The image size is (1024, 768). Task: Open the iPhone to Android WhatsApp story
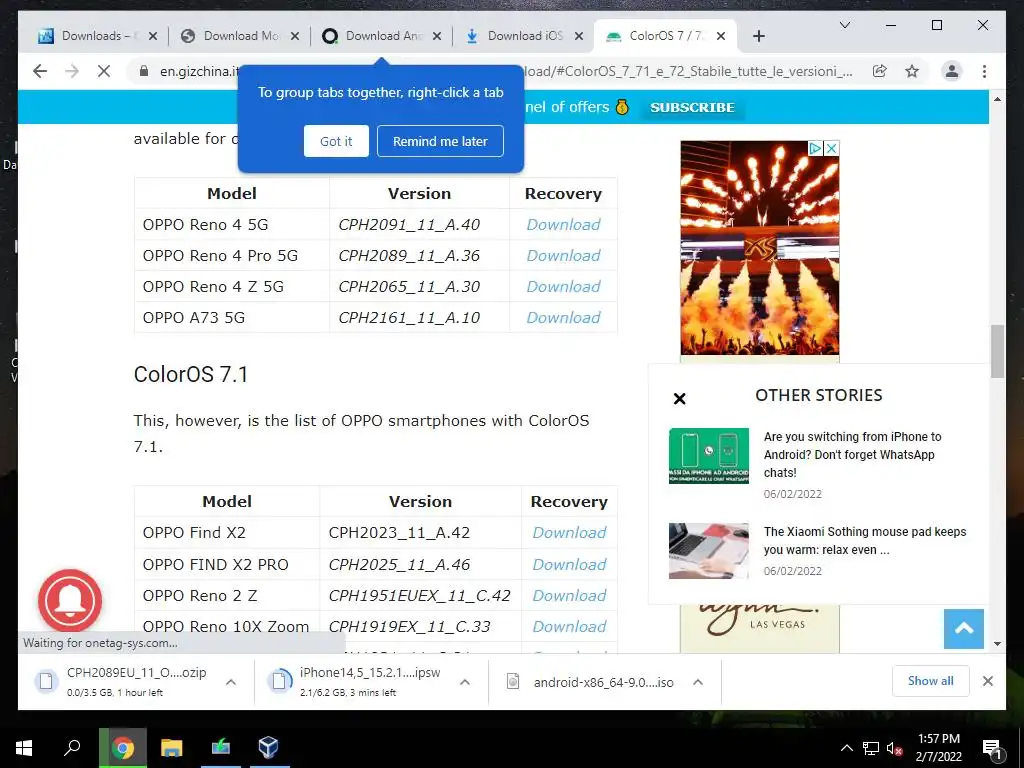point(853,455)
